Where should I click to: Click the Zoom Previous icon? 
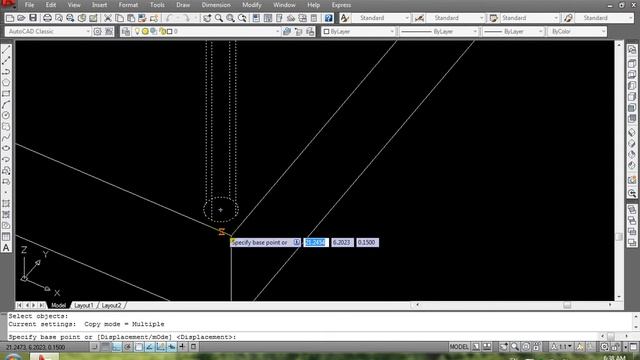242,18
